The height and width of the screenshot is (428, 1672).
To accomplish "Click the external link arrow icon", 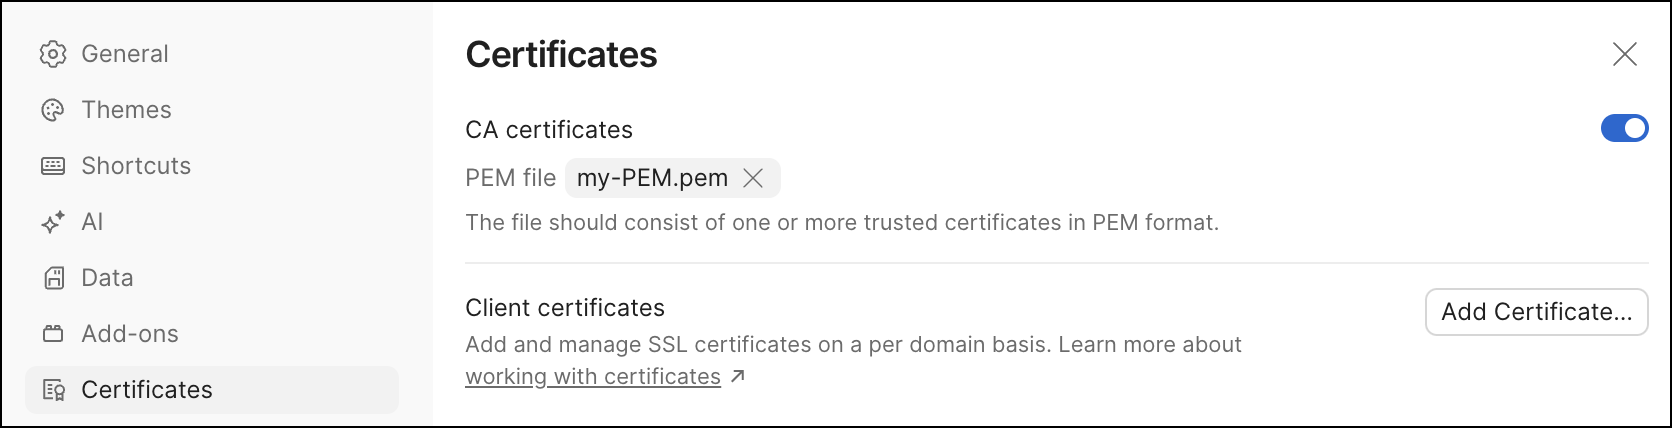I will click(x=738, y=377).
